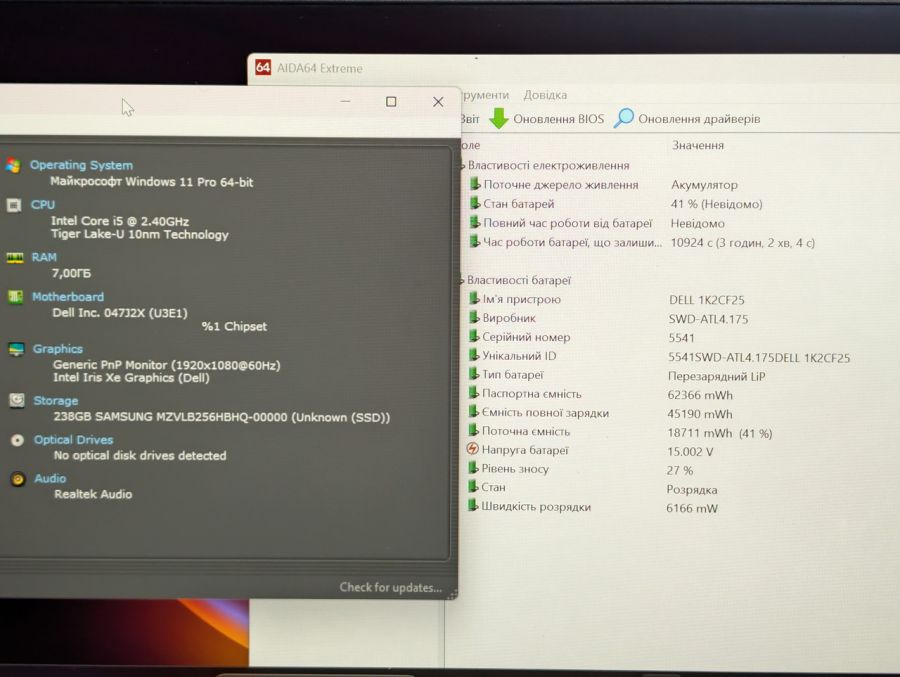
Task: Open the Storage section link
Action: pyautogui.click(x=56, y=400)
